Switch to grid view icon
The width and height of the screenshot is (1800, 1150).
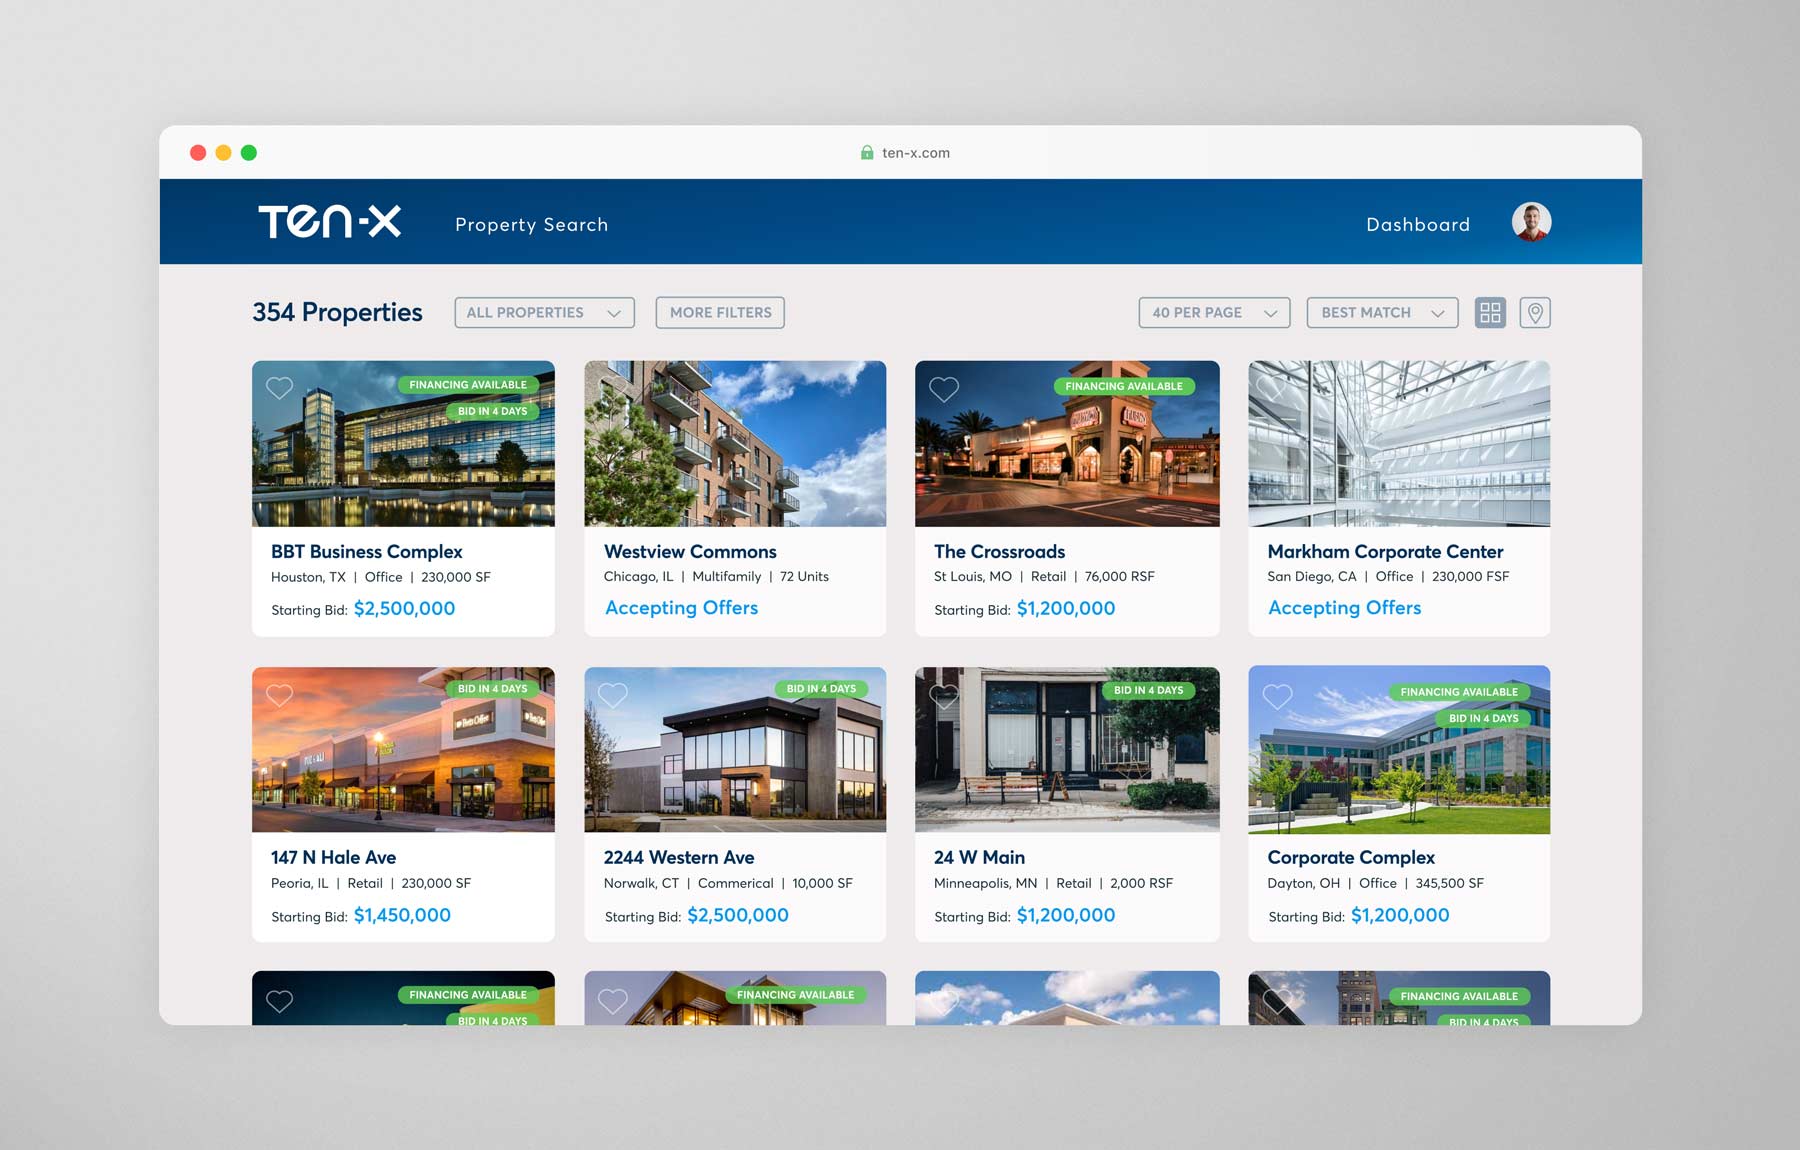1490,313
